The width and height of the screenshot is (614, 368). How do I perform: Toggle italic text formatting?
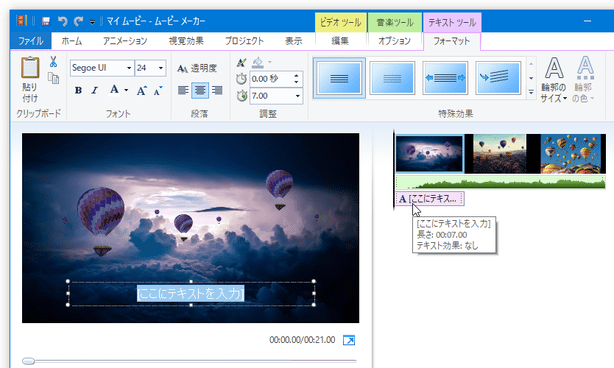pos(94,90)
